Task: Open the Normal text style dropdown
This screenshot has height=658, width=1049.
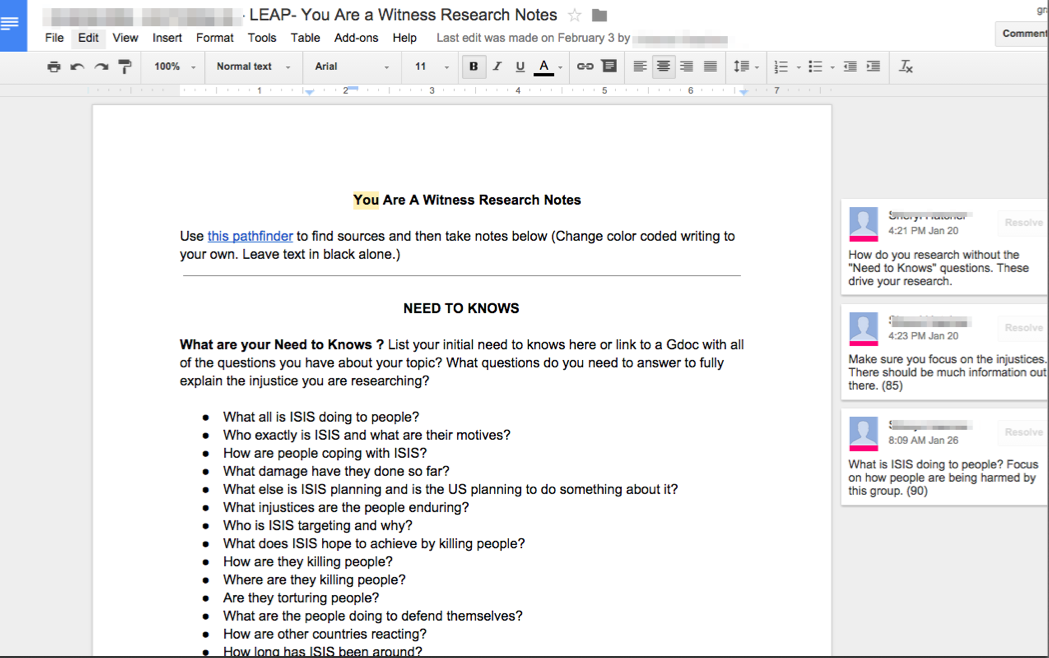Action: (252, 67)
